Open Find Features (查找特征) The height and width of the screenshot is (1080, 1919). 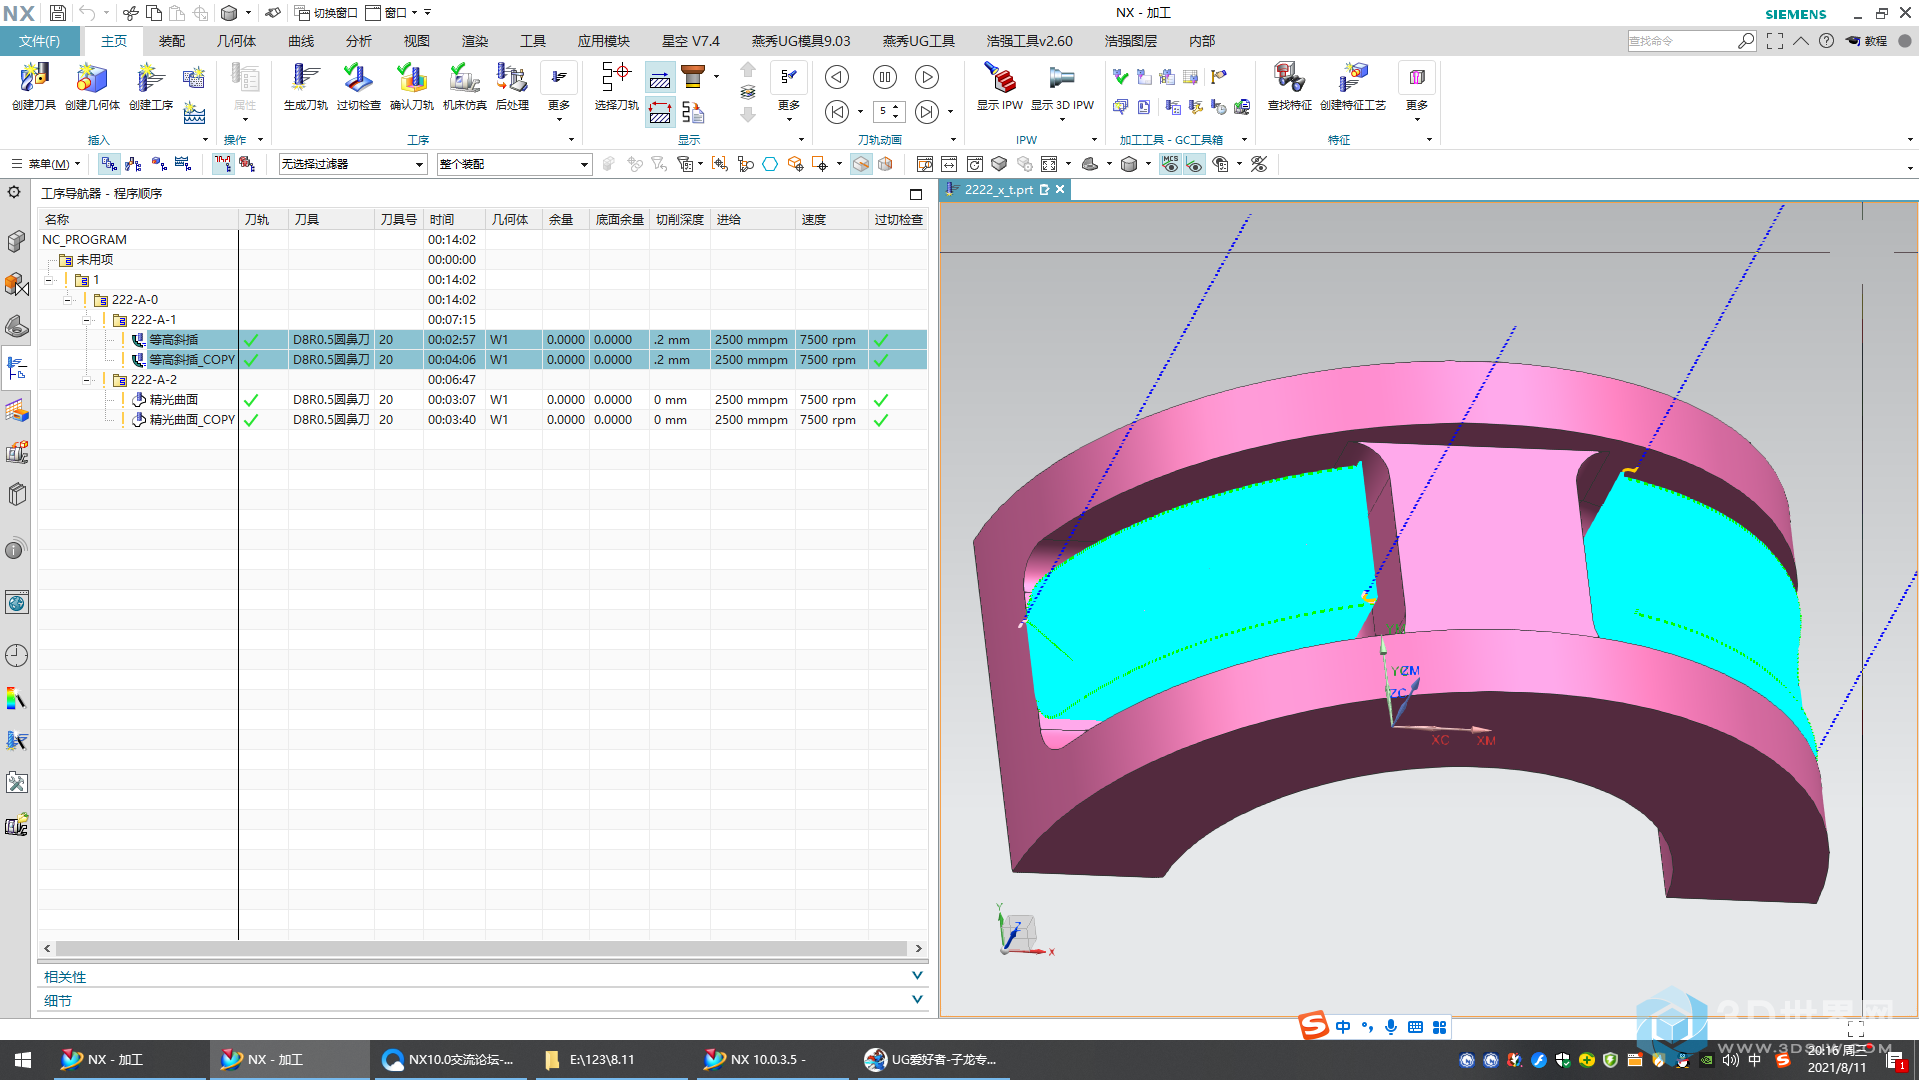click(1289, 86)
